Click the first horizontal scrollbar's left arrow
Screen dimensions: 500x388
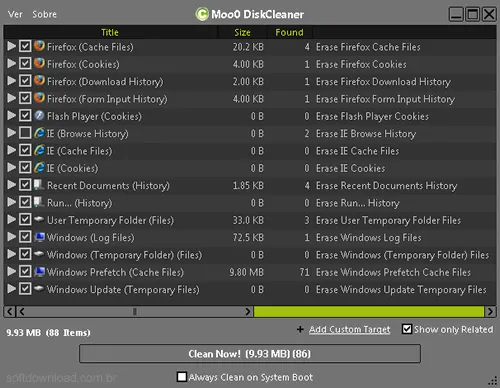pos(10,312)
